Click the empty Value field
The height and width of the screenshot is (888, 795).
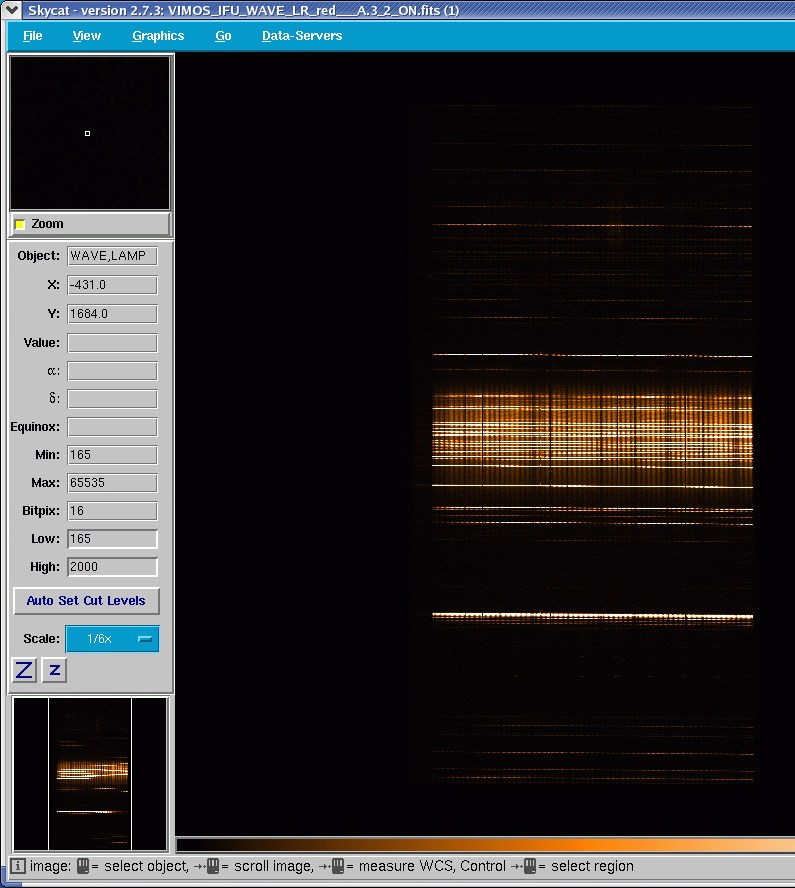112,343
